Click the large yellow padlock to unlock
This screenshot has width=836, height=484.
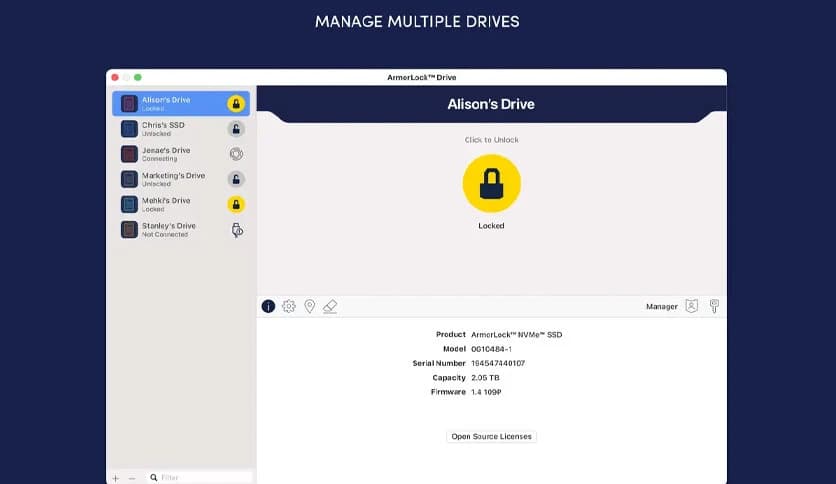click(x=491, y=184)
